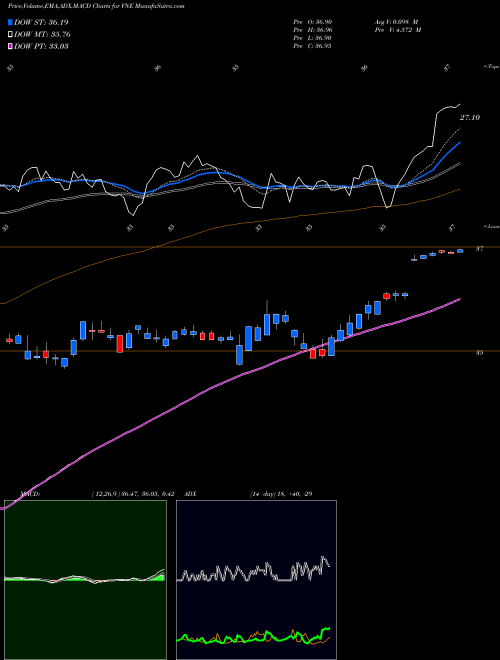Click the 'Pre V: 4.572 M' value

coord(399,30)
